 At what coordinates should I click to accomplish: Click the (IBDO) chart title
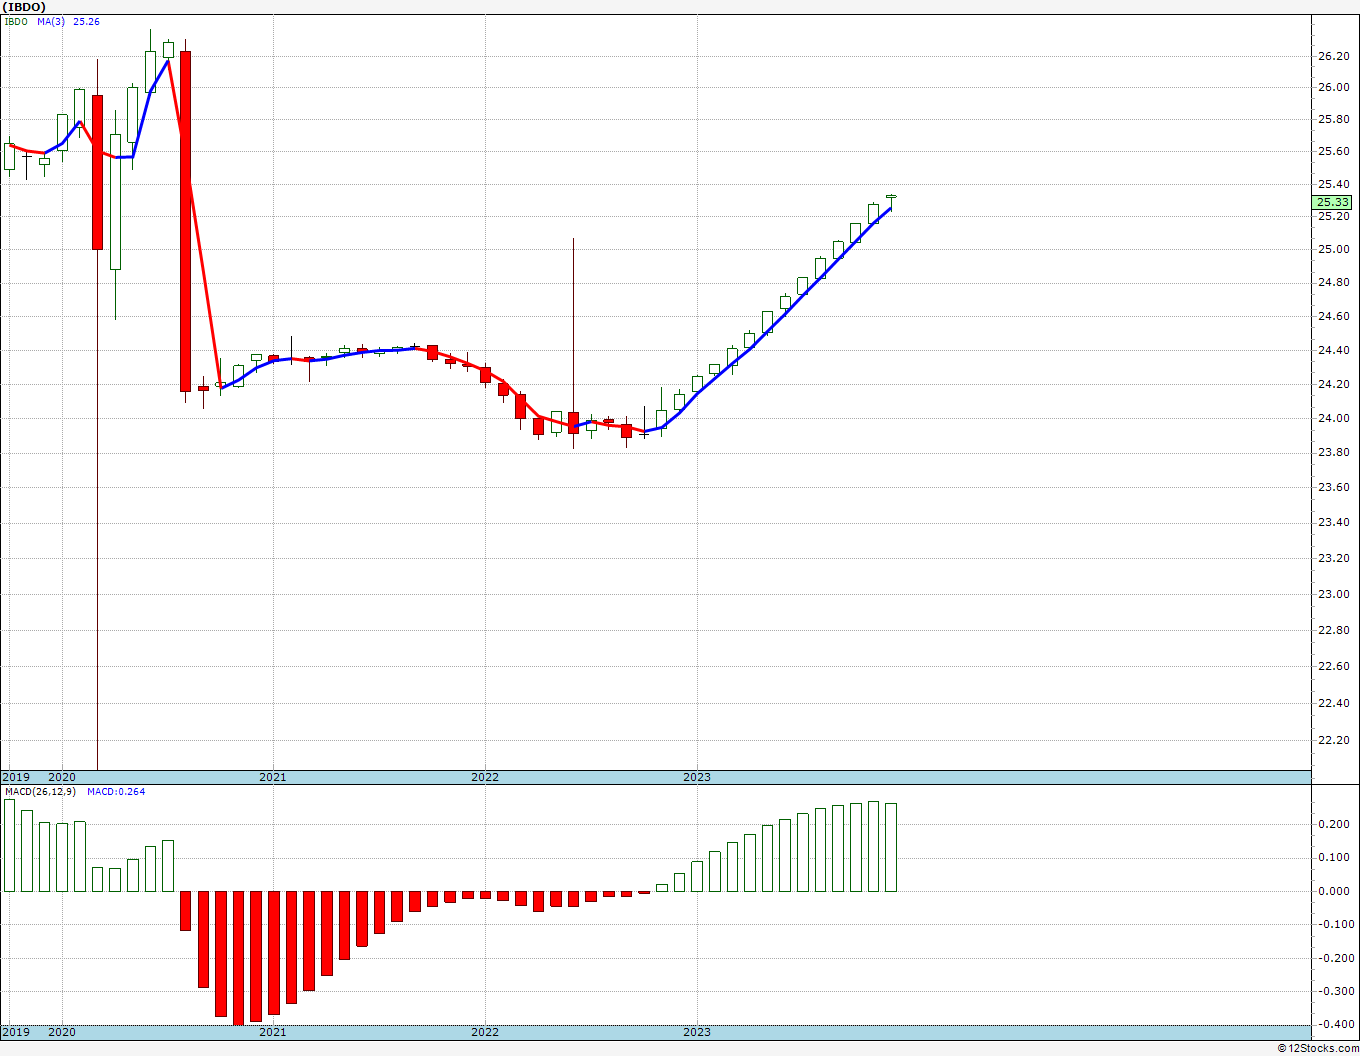click(x=24, y=7)
